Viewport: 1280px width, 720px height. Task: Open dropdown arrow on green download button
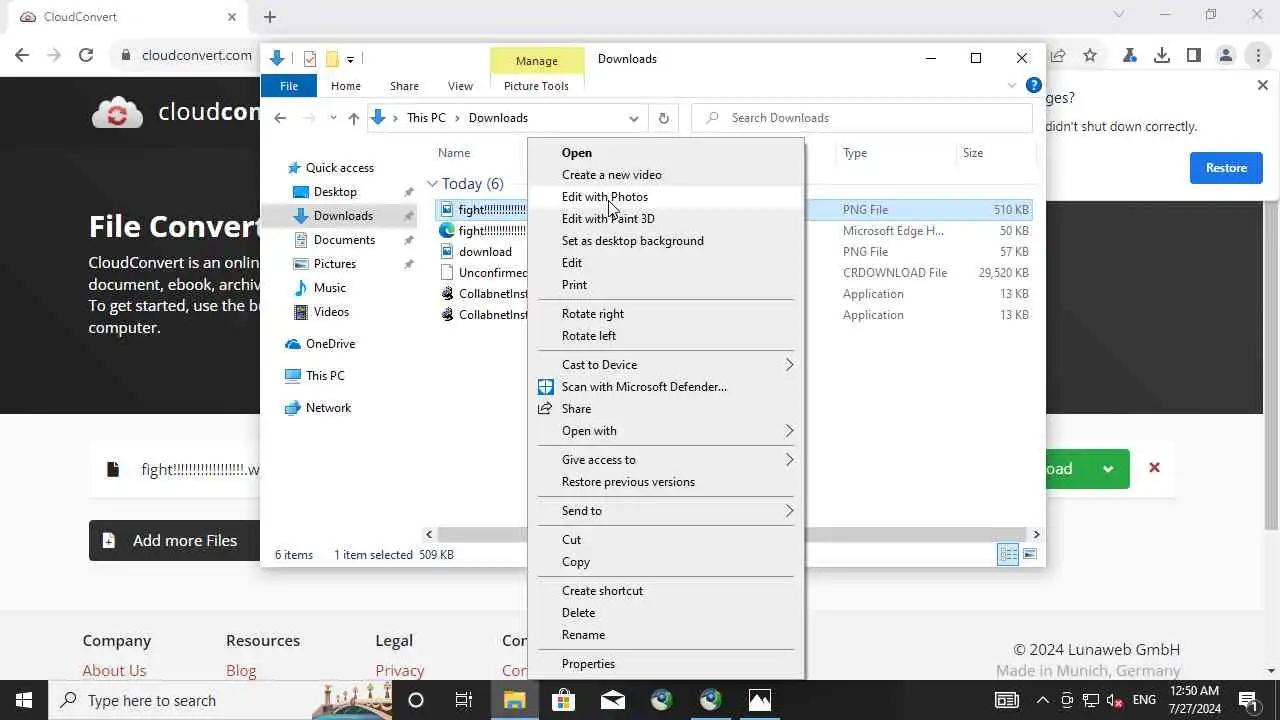tap(1108, 468)
